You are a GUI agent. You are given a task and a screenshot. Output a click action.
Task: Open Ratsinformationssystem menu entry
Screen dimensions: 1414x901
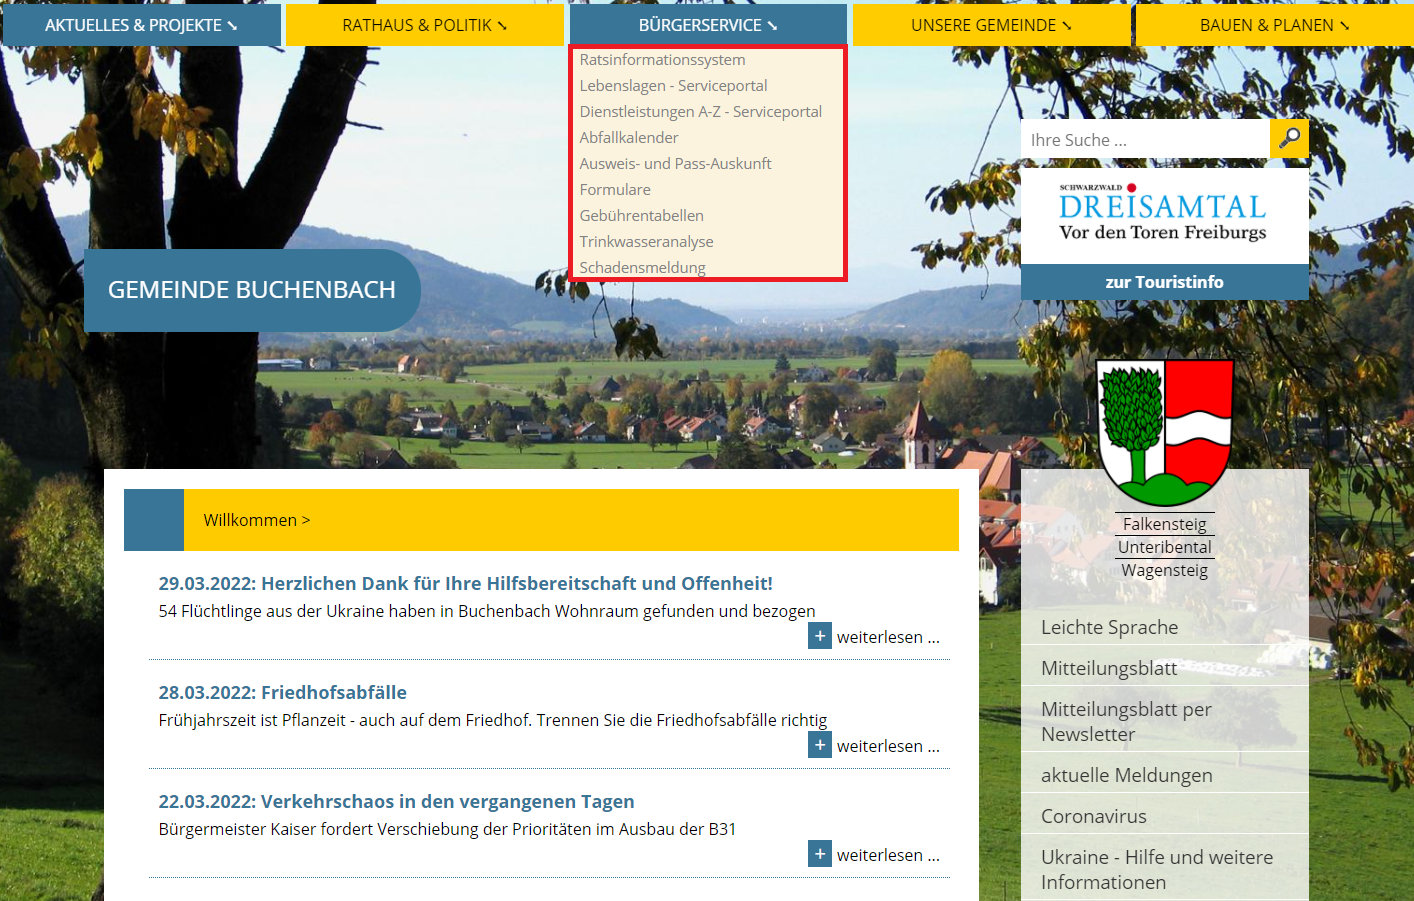[662, 60]
